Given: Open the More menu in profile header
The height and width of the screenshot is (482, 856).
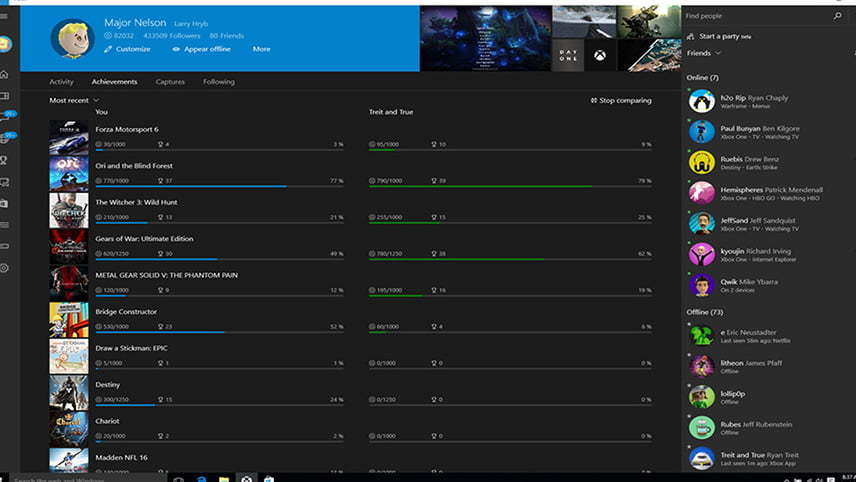Looking at the screenshot, I should click(261, 49).
